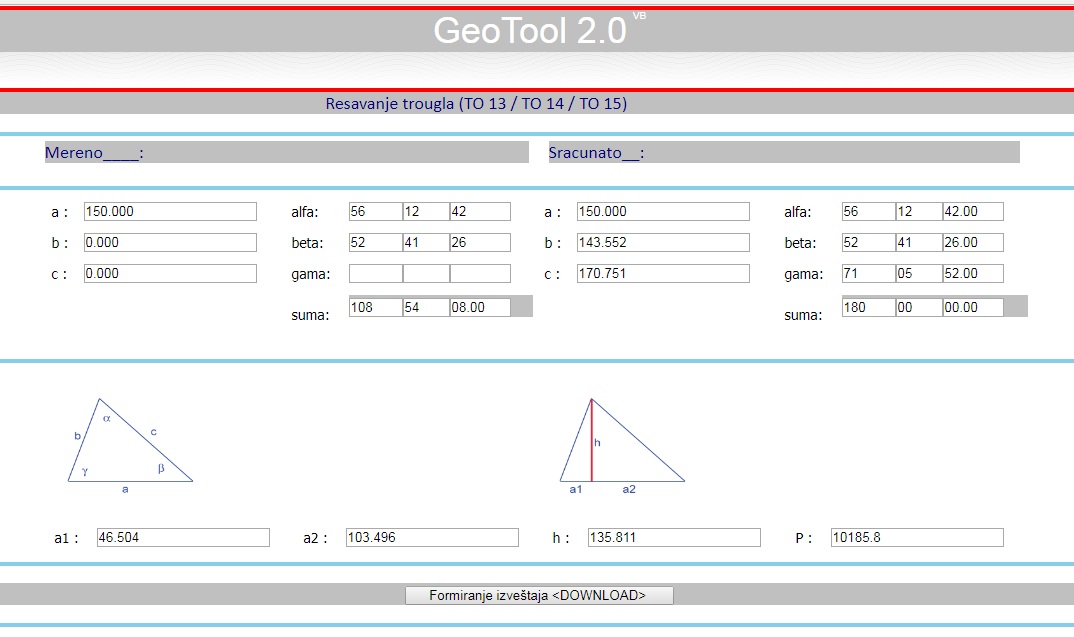The height and width of the screenshot is (637, 1074).
Task: Click the GeoTool 2.0 header title
Action: (531, 31)
